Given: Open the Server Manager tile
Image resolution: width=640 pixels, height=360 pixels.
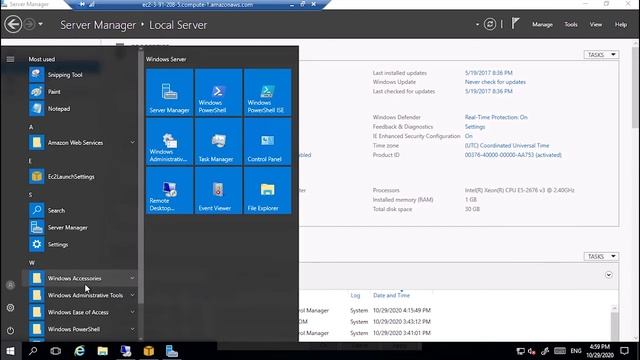Looking at the screenshot, I should click(169, 92).
